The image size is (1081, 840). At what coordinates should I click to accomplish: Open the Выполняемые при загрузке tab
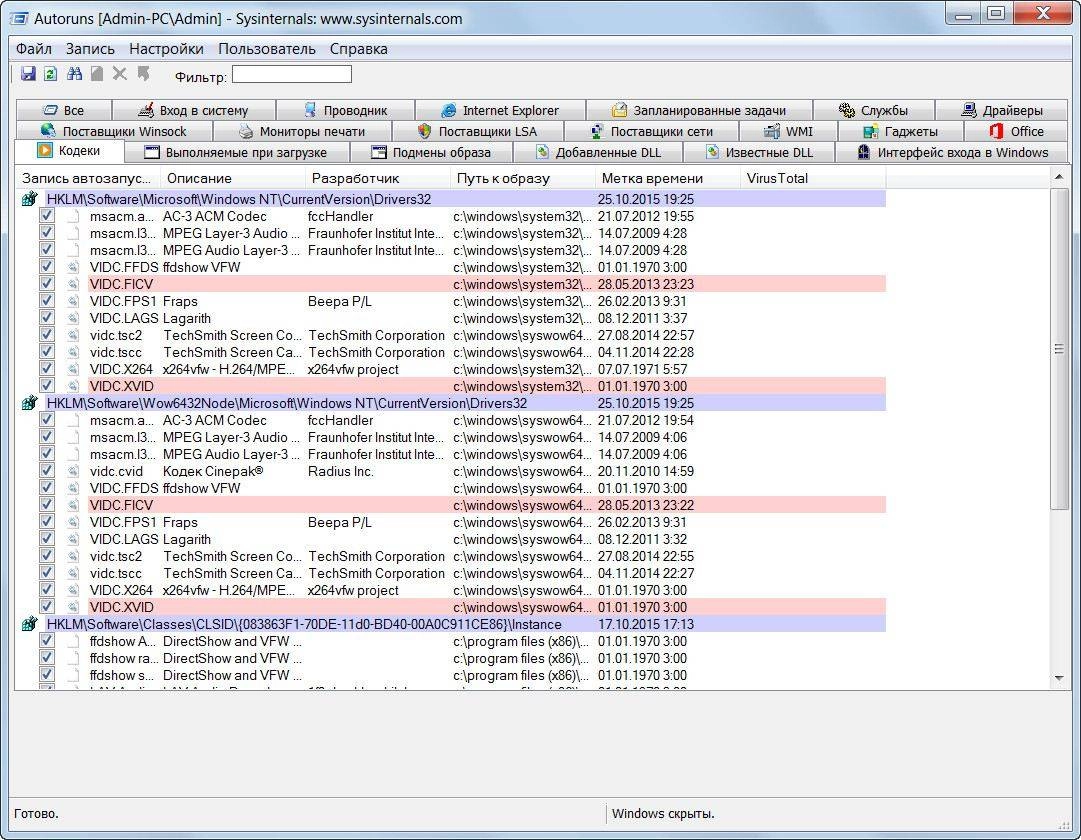click(237, 152)
